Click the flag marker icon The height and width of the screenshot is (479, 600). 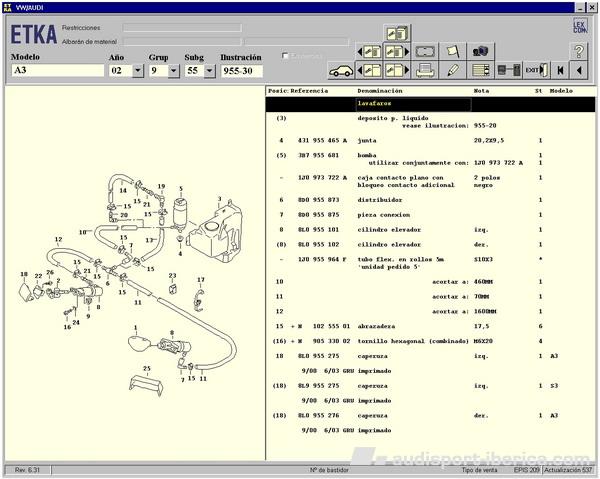tap(453, 51)
